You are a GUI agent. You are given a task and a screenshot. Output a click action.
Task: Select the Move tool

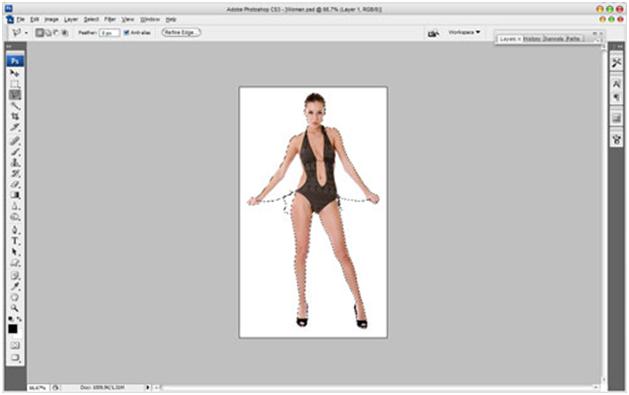pos(14,73)
